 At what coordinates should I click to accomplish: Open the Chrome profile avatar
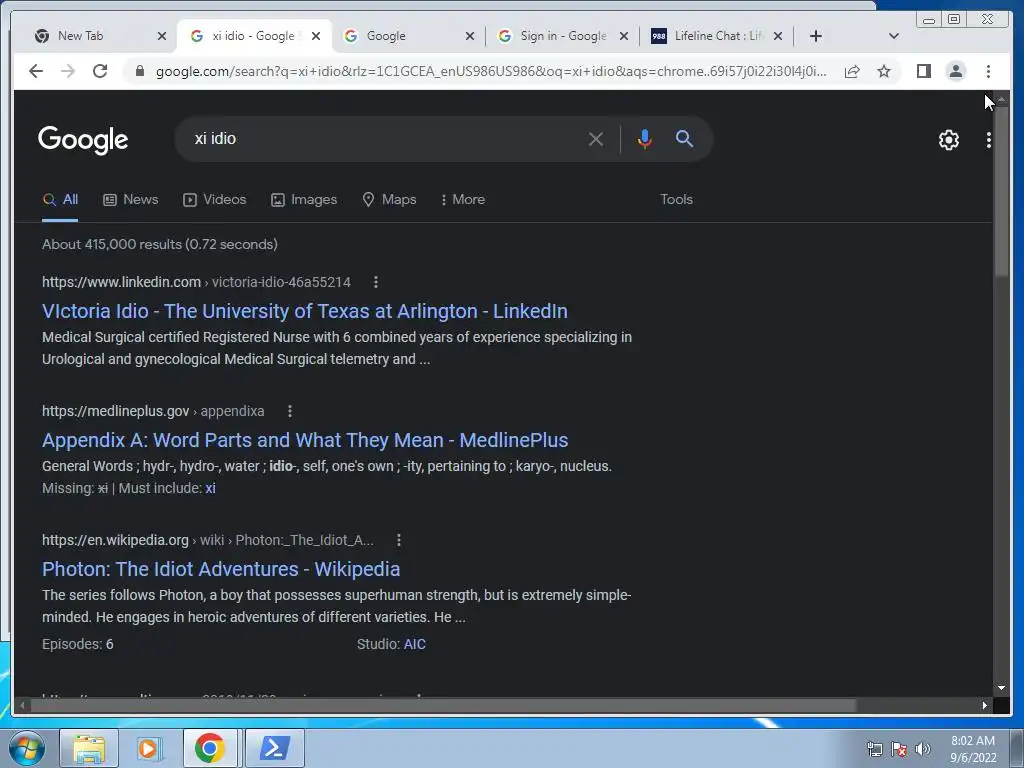coord(955,71)
